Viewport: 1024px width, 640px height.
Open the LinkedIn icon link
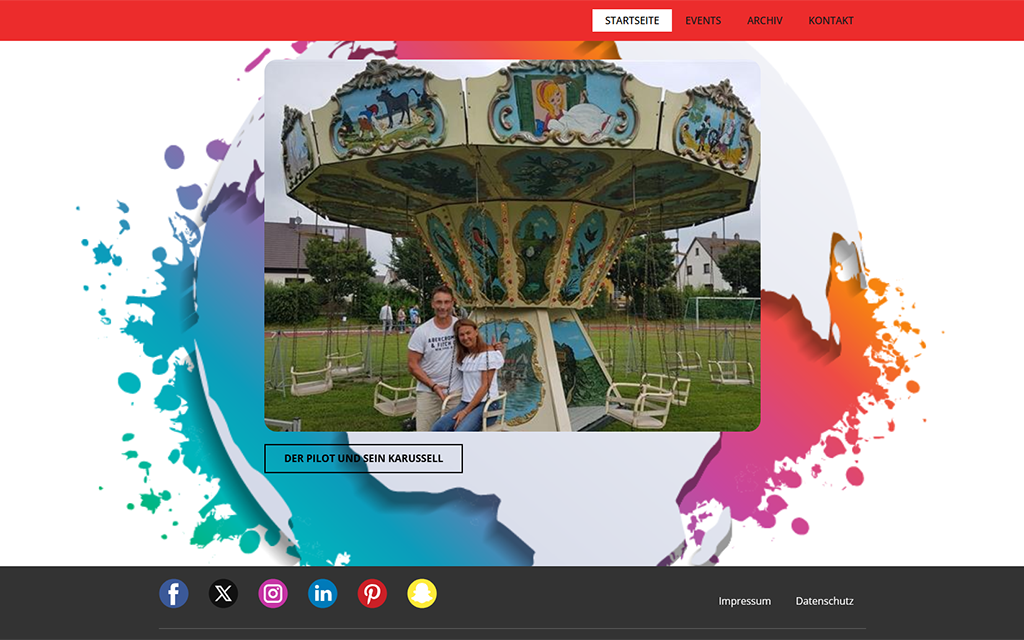pyautogui.click(x=322, y=594)
